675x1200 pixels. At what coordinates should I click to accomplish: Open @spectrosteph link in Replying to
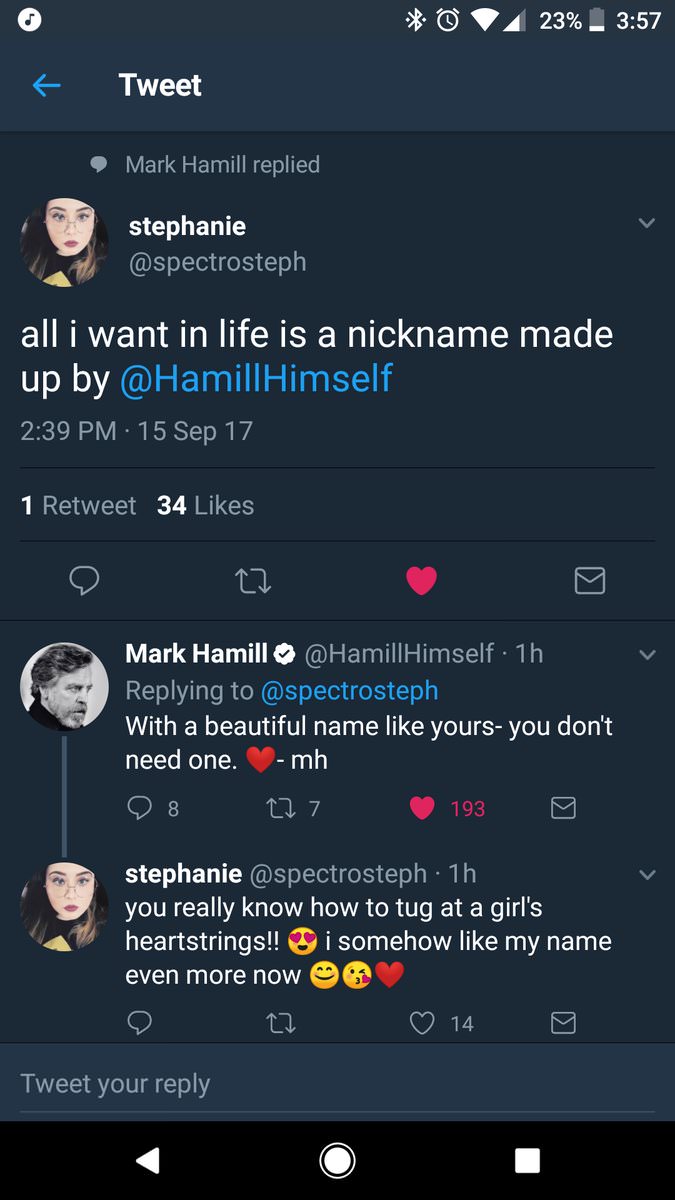[x=349, y=690]
